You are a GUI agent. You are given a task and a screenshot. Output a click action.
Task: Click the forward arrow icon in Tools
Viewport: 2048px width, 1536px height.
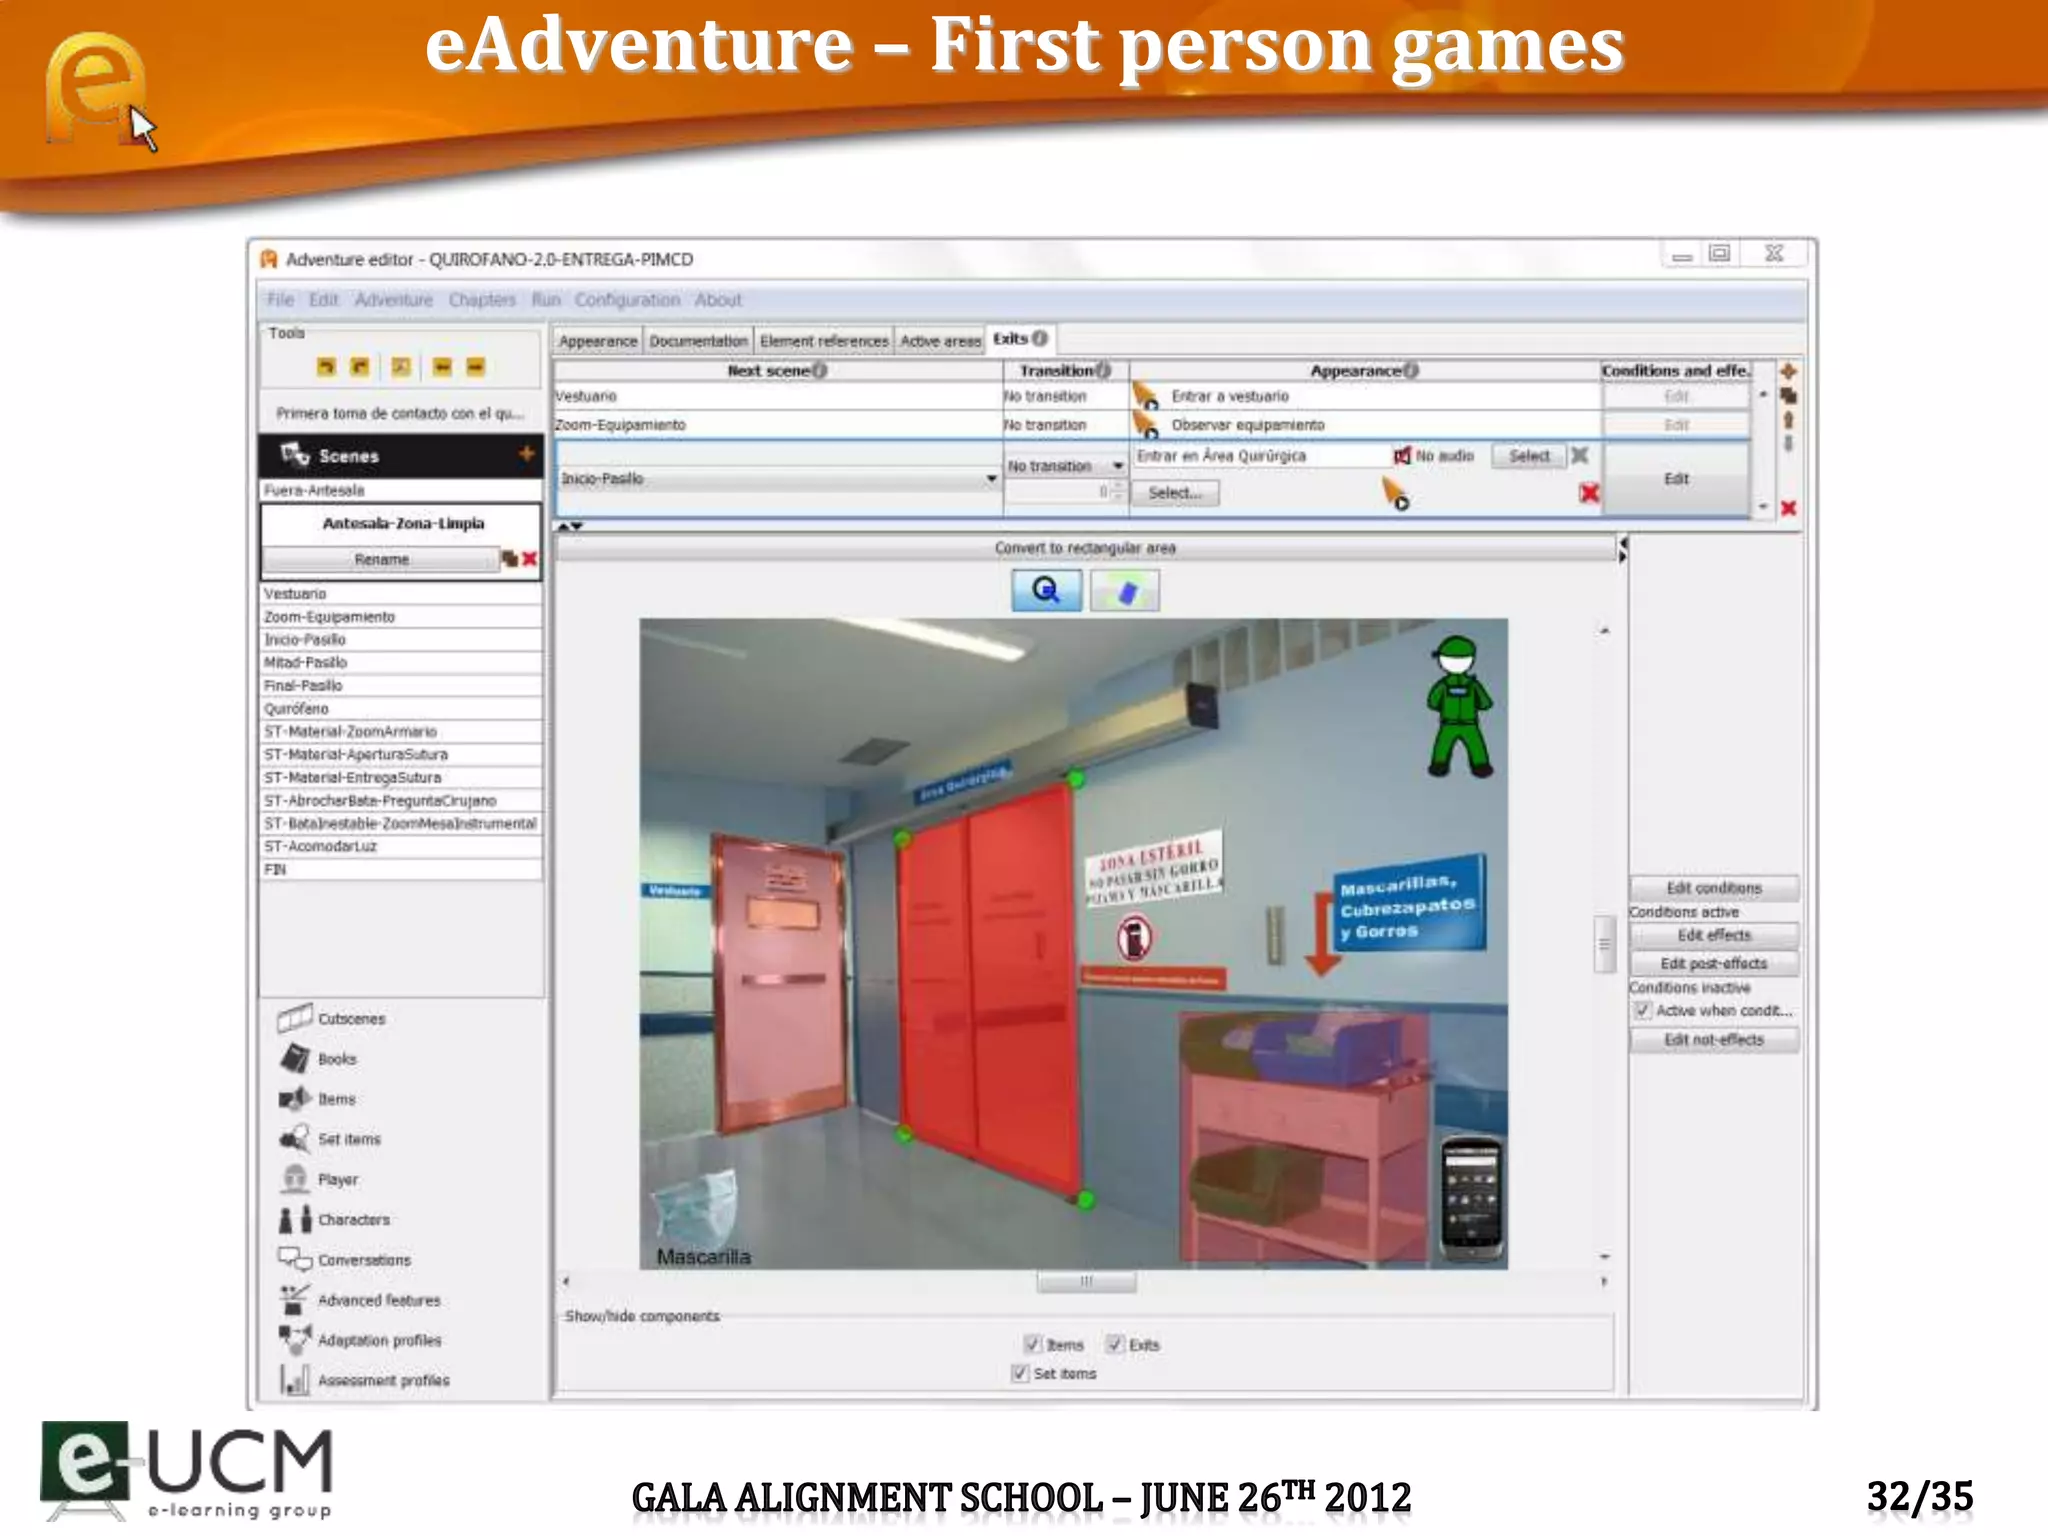[x=476, y=367]
